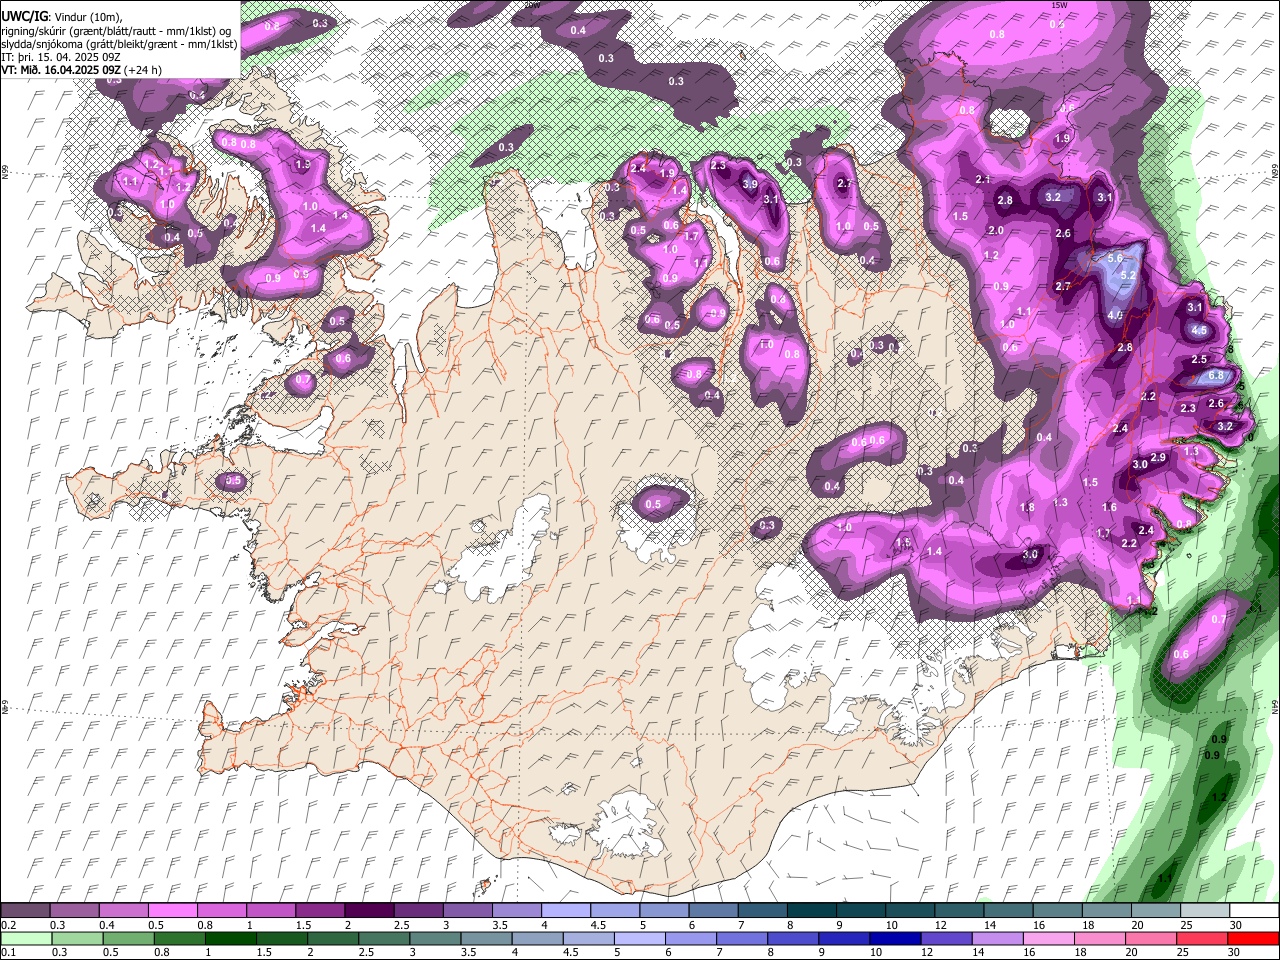Pick the top-row swatch between 2.5 and 3
Screen dimensions: 1280x960
tap(418, 911)
